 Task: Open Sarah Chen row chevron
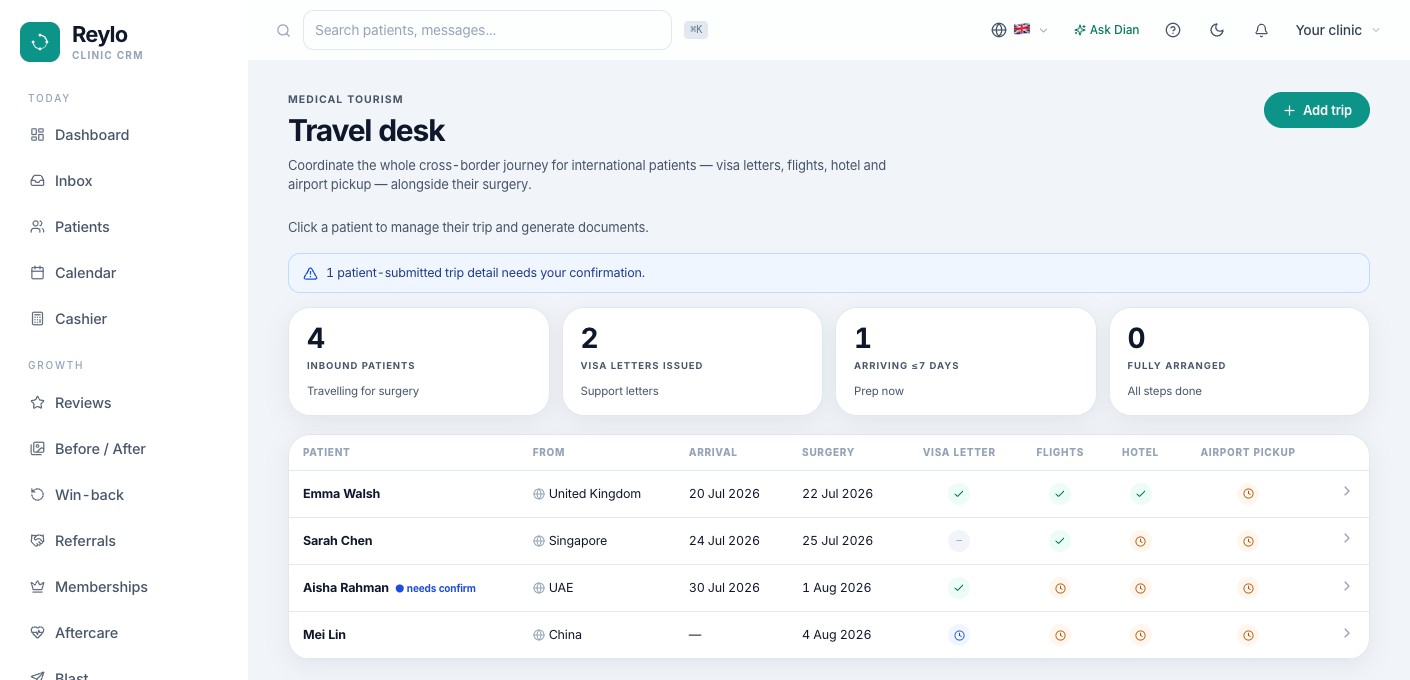pyautogui.click(x=1347, y=538)
